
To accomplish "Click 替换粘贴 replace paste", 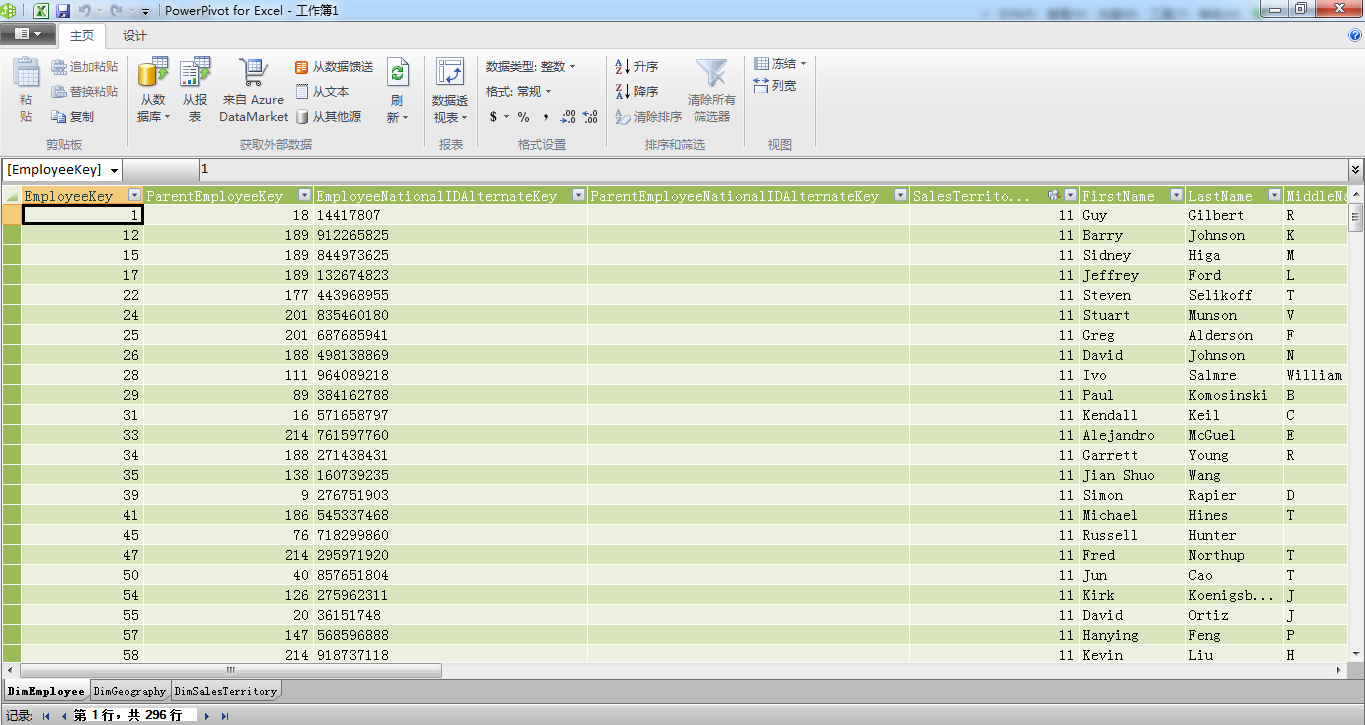I will 84,92.
